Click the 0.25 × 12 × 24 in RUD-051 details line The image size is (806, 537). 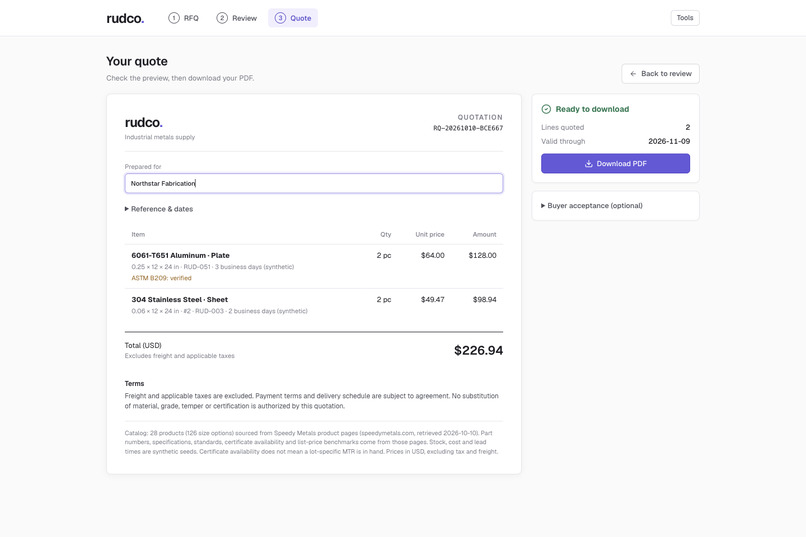(212, 267)
